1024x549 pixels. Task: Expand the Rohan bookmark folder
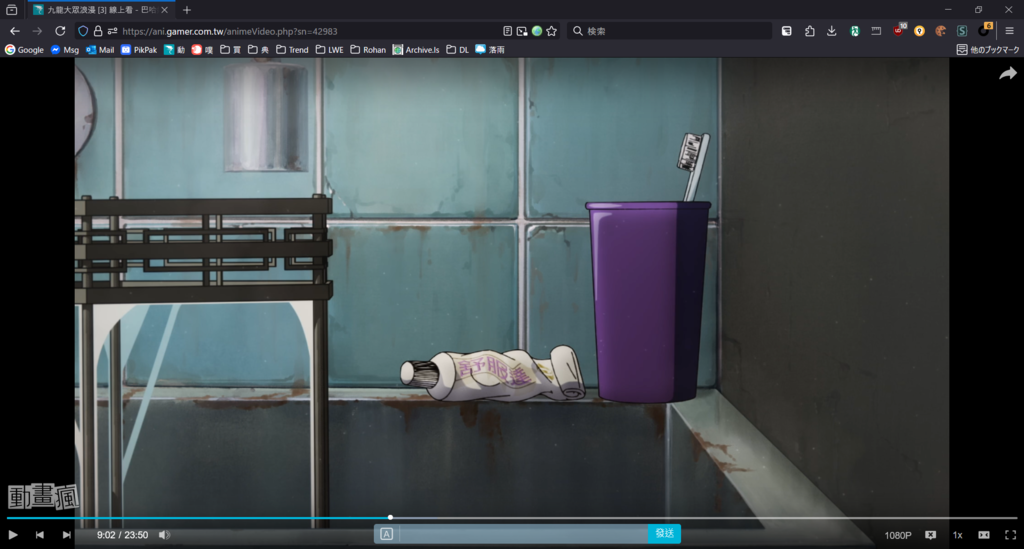(368, 50)
